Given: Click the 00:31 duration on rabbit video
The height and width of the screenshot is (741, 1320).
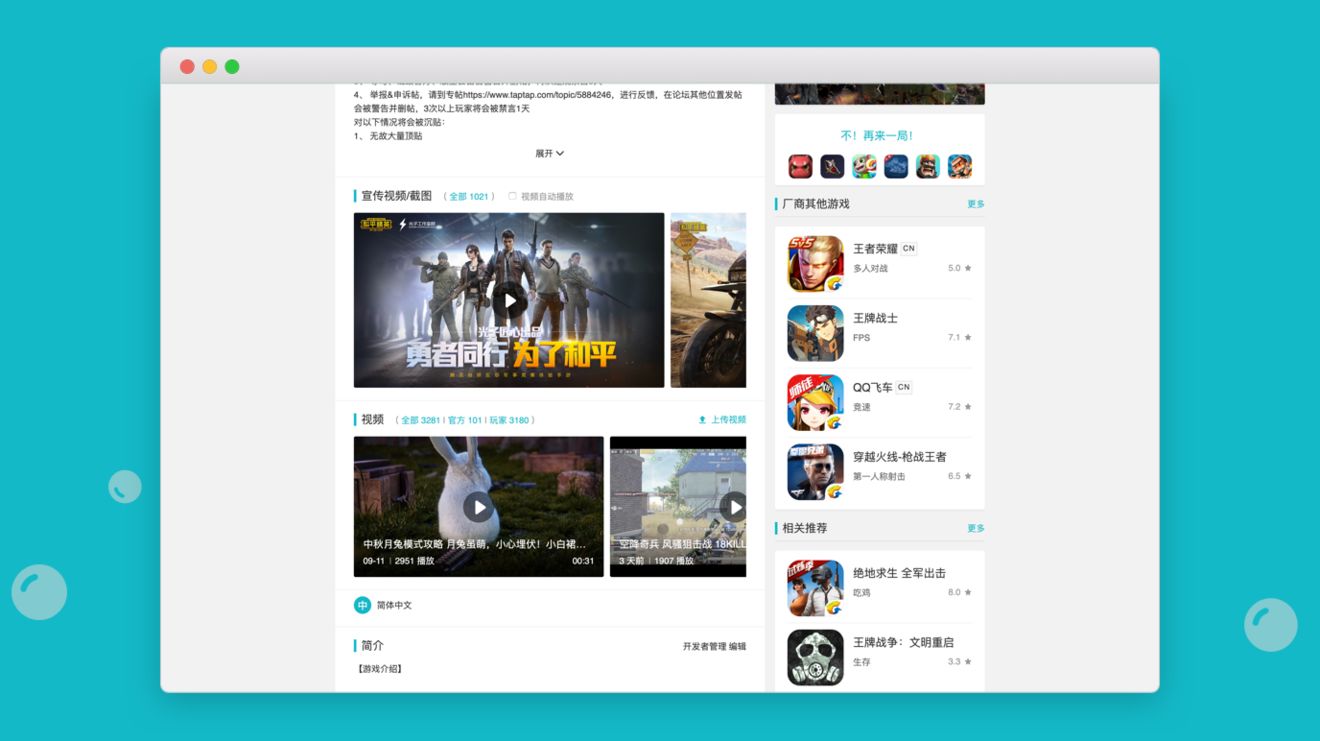Looking at the screenshot, I should pyautogui.click(x=583, y=561).
